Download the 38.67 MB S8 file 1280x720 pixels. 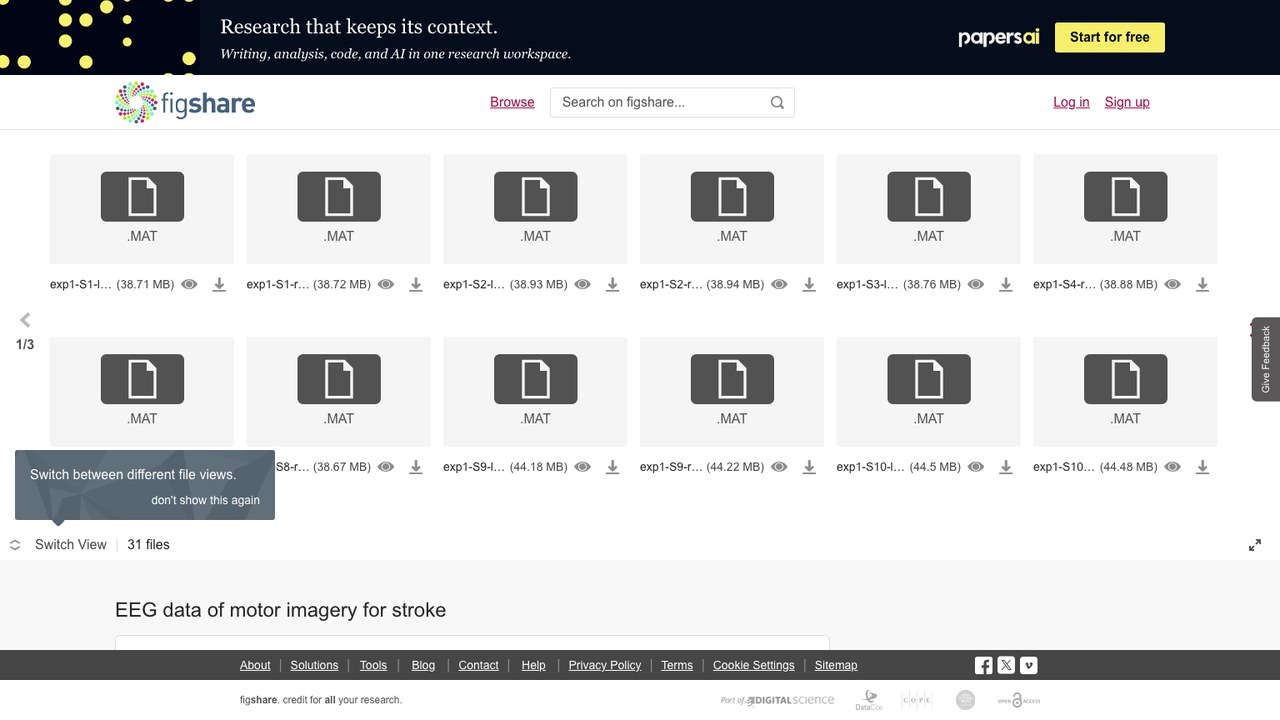click(416, 467)
